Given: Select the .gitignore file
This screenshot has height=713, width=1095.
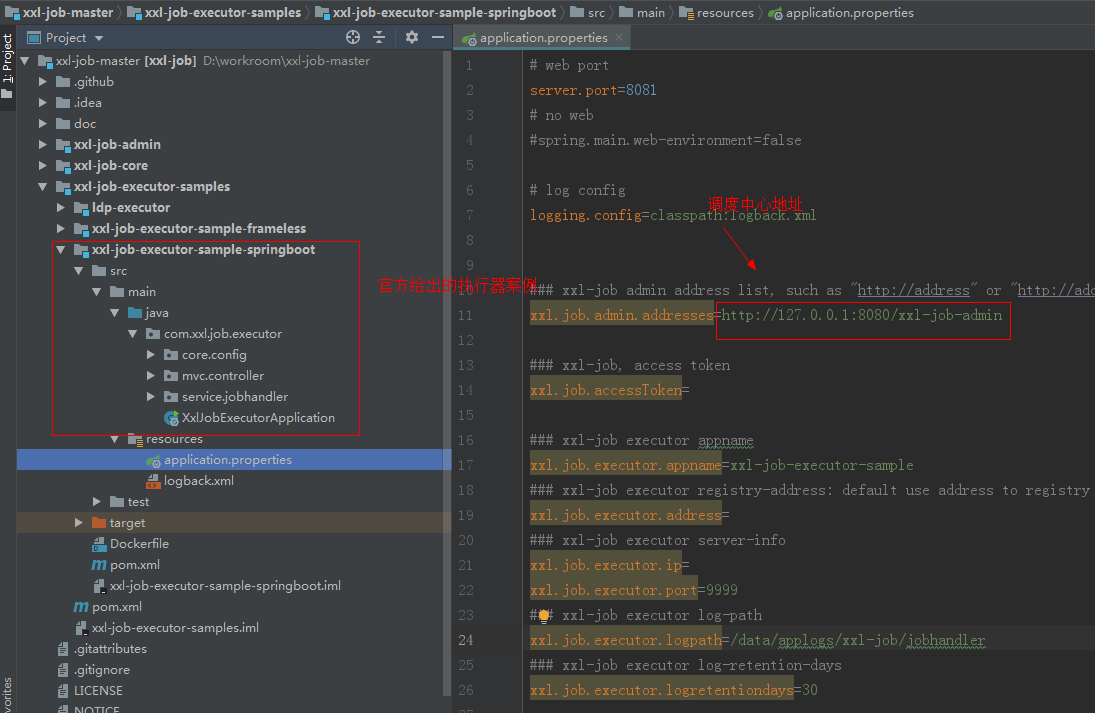Looking at the screenshot, I should tap(101, 669).
